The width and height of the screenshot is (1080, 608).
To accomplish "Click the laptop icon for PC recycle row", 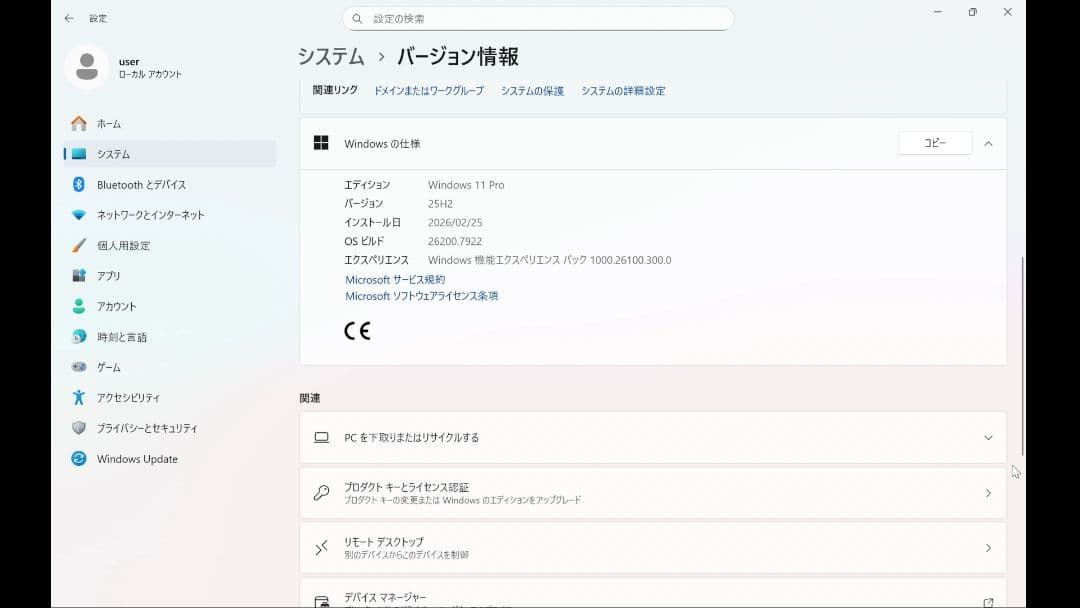I will (x=322, y=437).
